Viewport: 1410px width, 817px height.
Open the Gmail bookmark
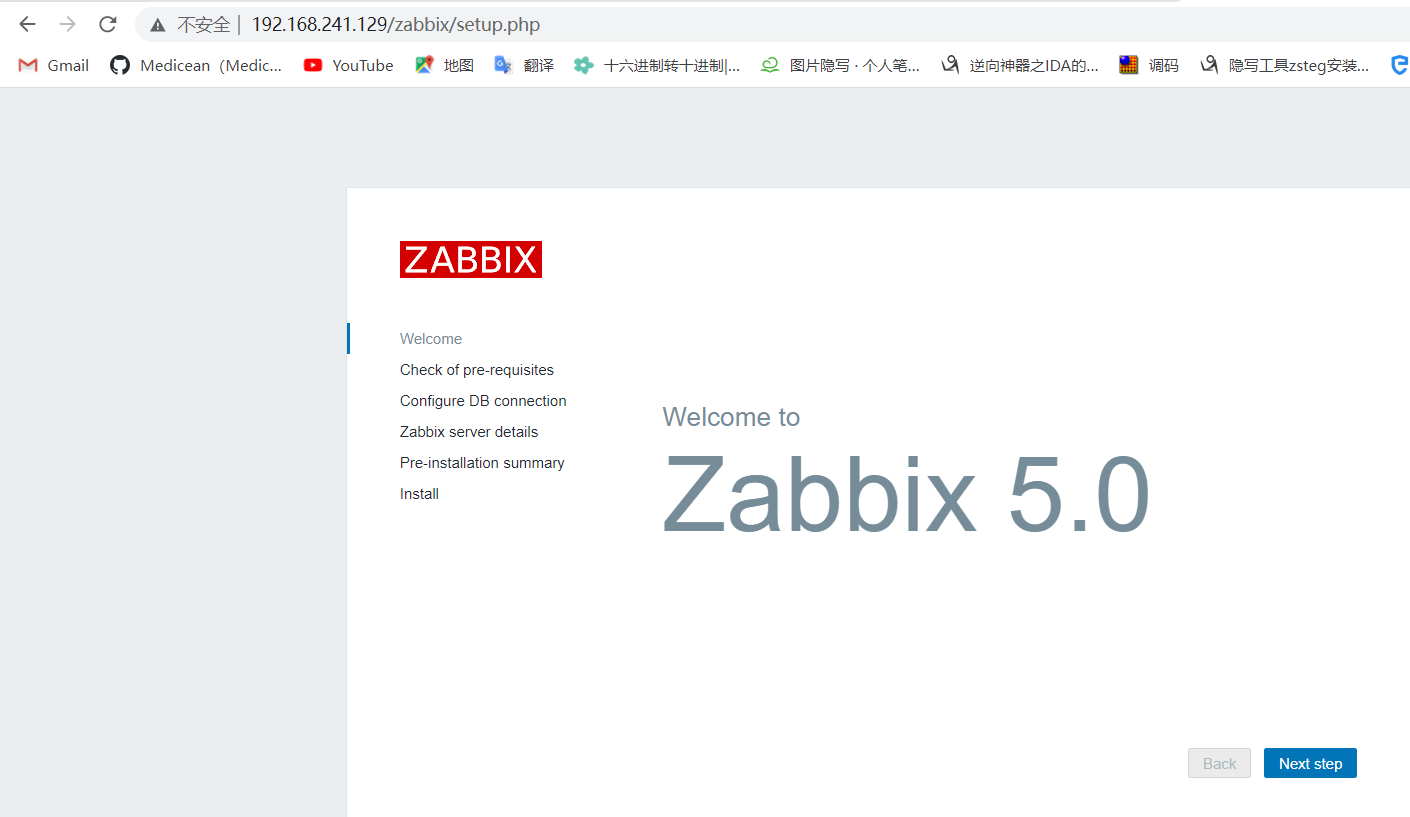tap(54, 65)
